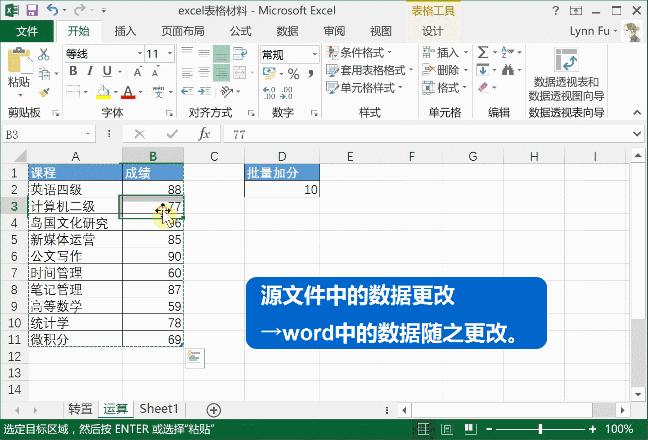Decrease indent in alignment group
The image size is (648, 440).
187,91
